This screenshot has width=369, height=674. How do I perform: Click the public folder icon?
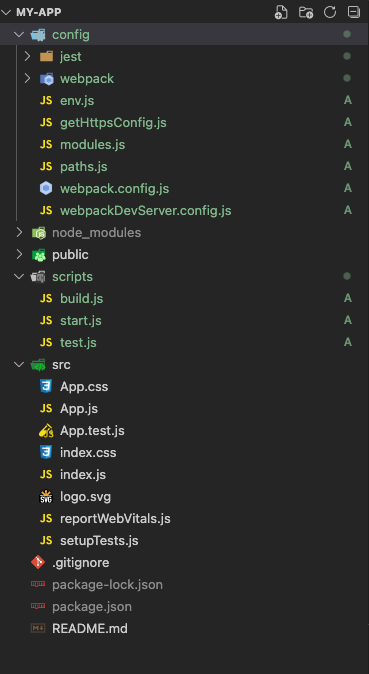[38, 255]
